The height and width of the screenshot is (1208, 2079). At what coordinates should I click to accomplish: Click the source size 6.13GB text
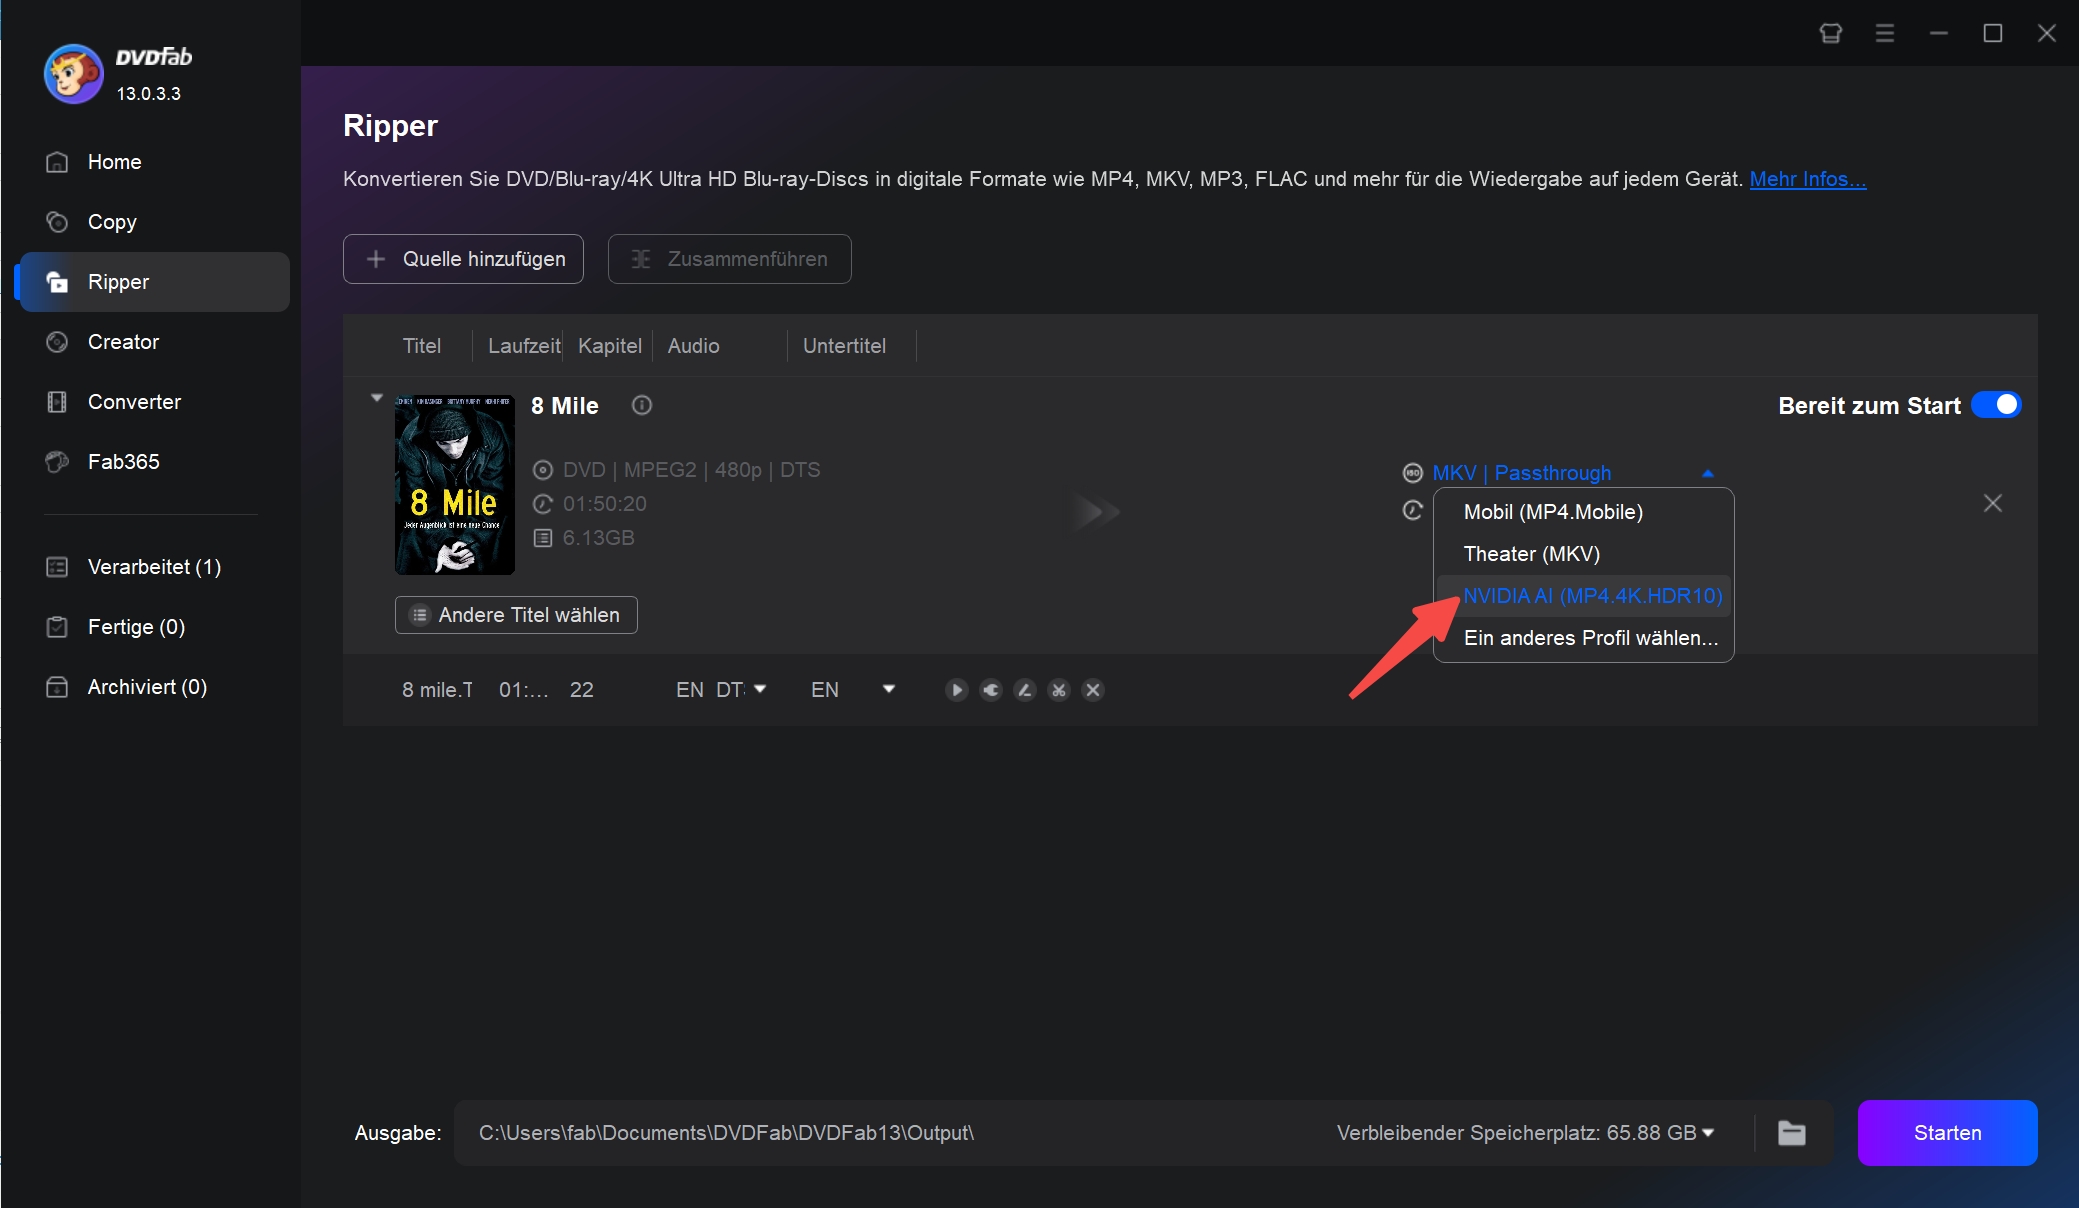coord(598,538)
